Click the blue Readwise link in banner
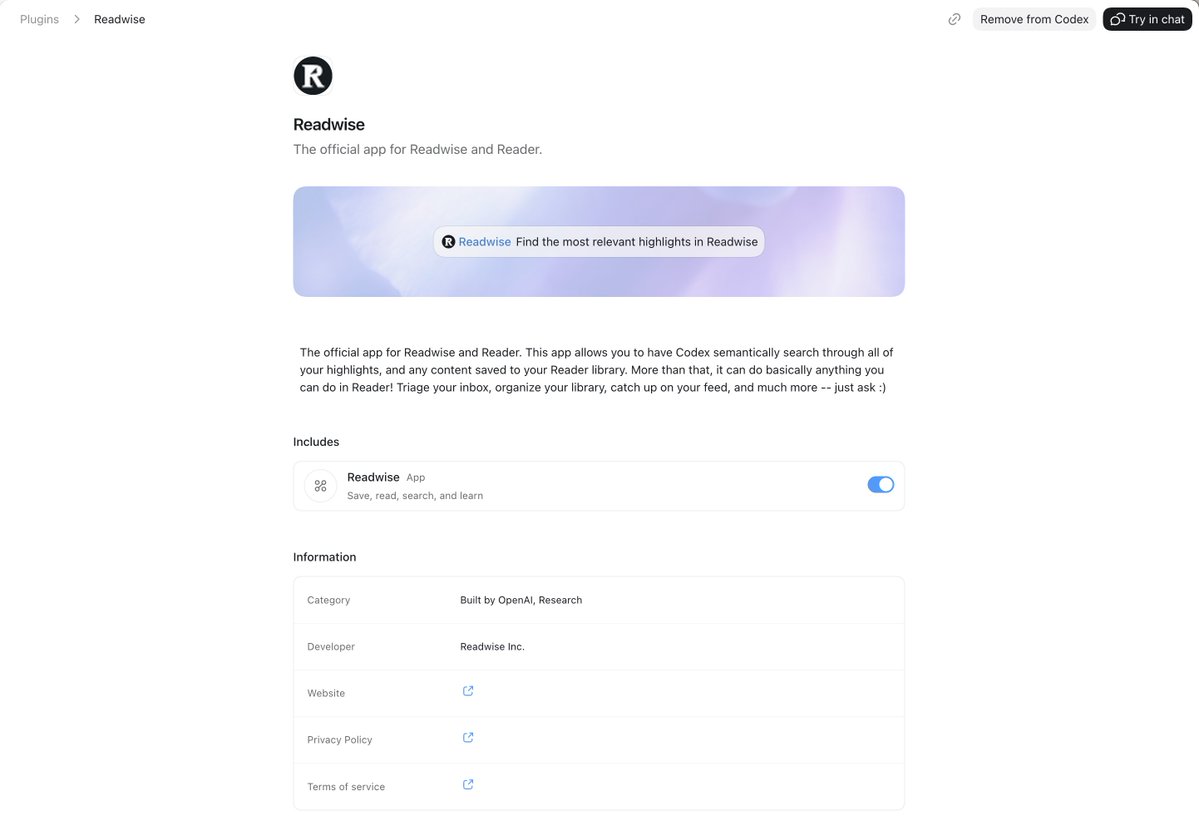The image size is (1199, 816). click(x=485, y=242)
